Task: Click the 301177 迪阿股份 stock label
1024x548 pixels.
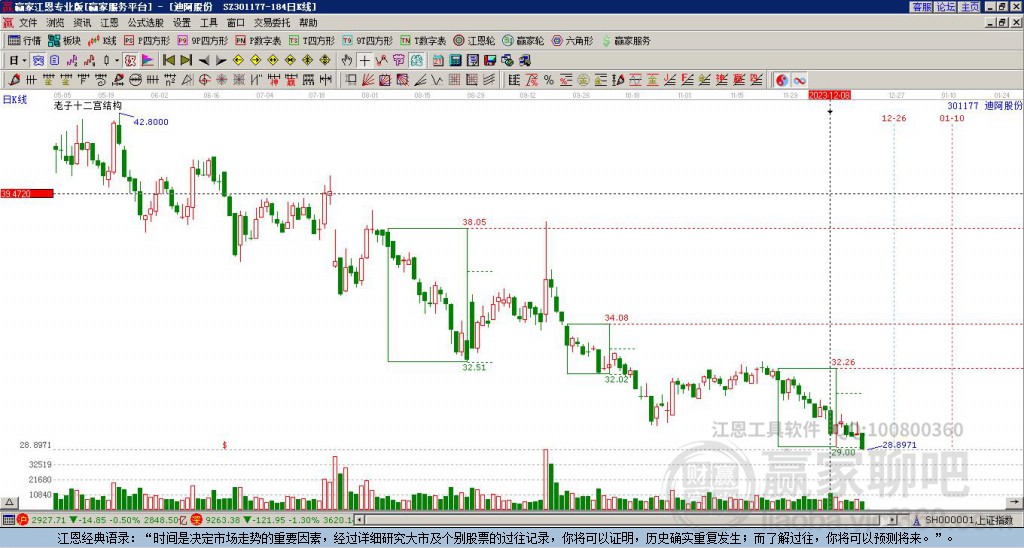Action: click(x=985, y=106)
